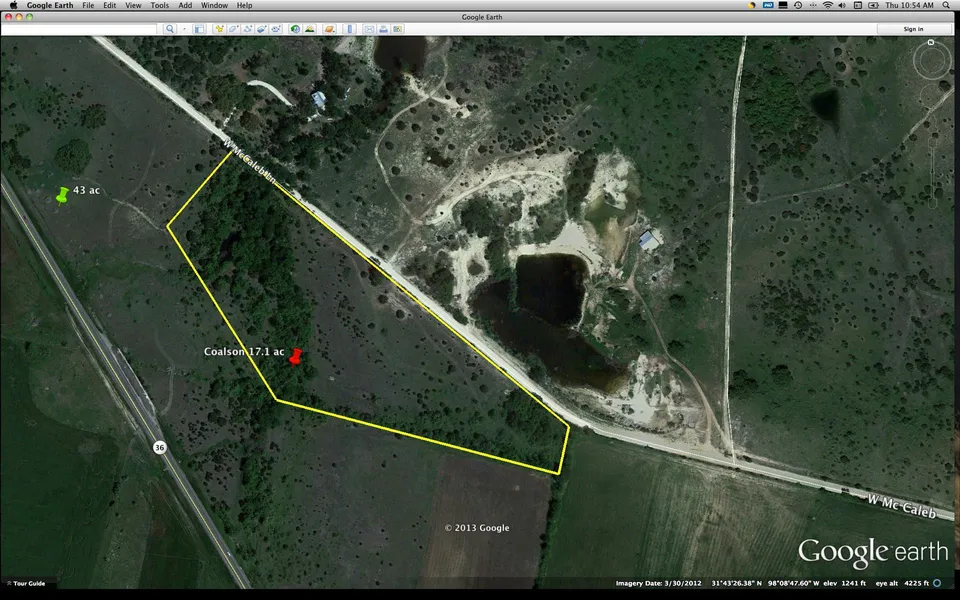The width and height of the screenshot is (960, 600).
Task: Select the Add Polygon tool
Action: point(232,29)
